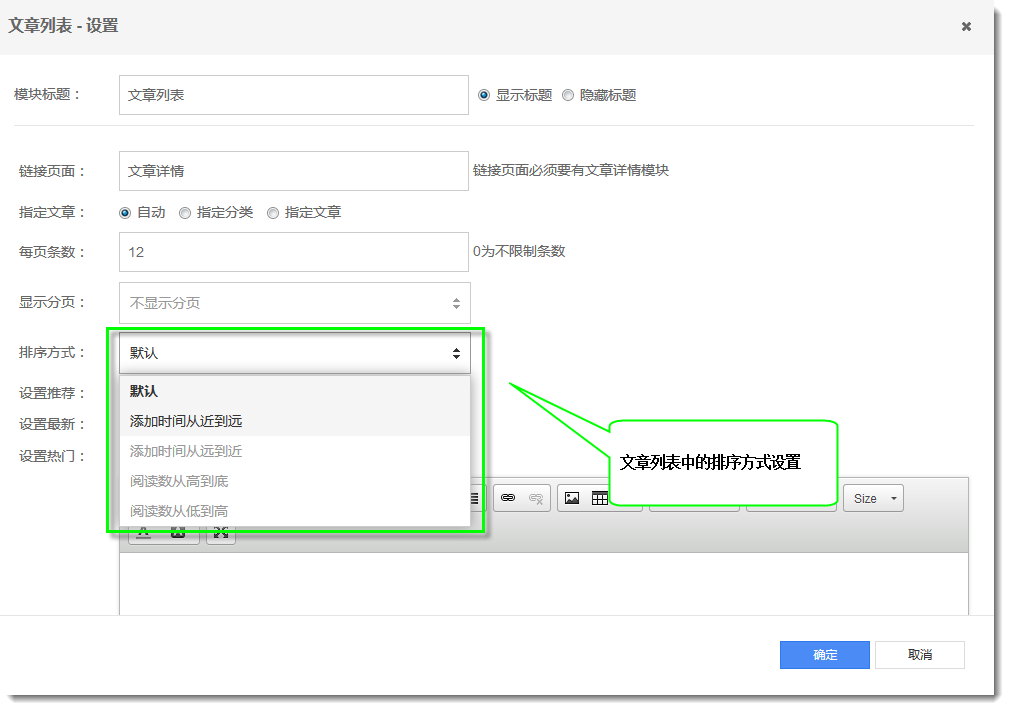Select the 自动 radio option
This screenshot has width=1009, height=710.
tap(125, 212)
